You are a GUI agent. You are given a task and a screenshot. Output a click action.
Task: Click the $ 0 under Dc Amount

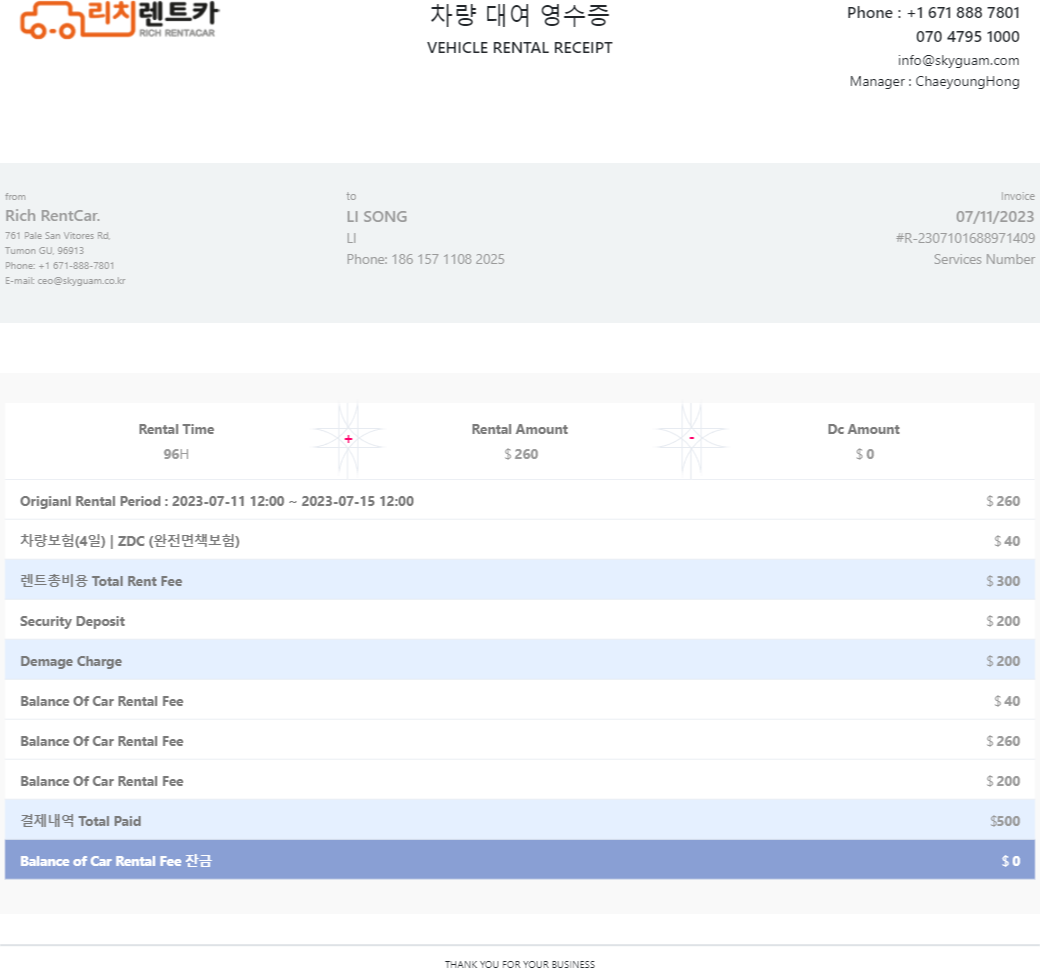click(865, 454)
